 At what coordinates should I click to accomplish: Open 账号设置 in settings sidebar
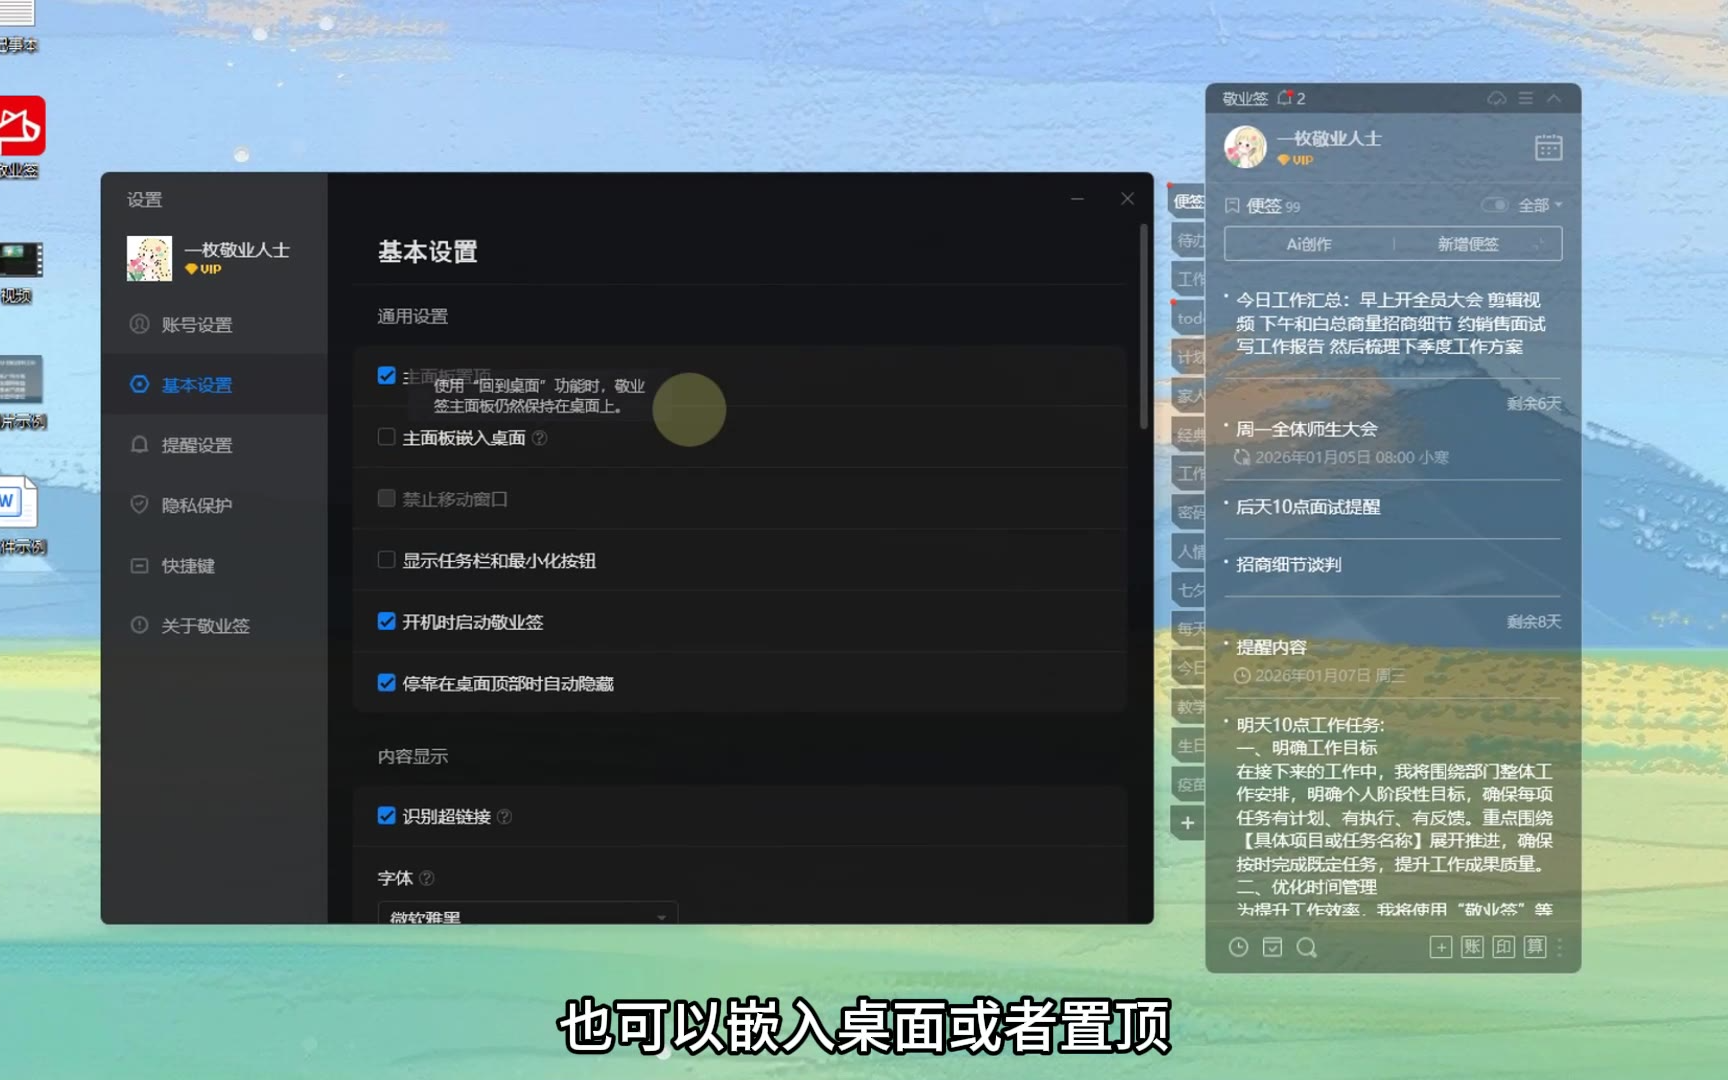197,325
